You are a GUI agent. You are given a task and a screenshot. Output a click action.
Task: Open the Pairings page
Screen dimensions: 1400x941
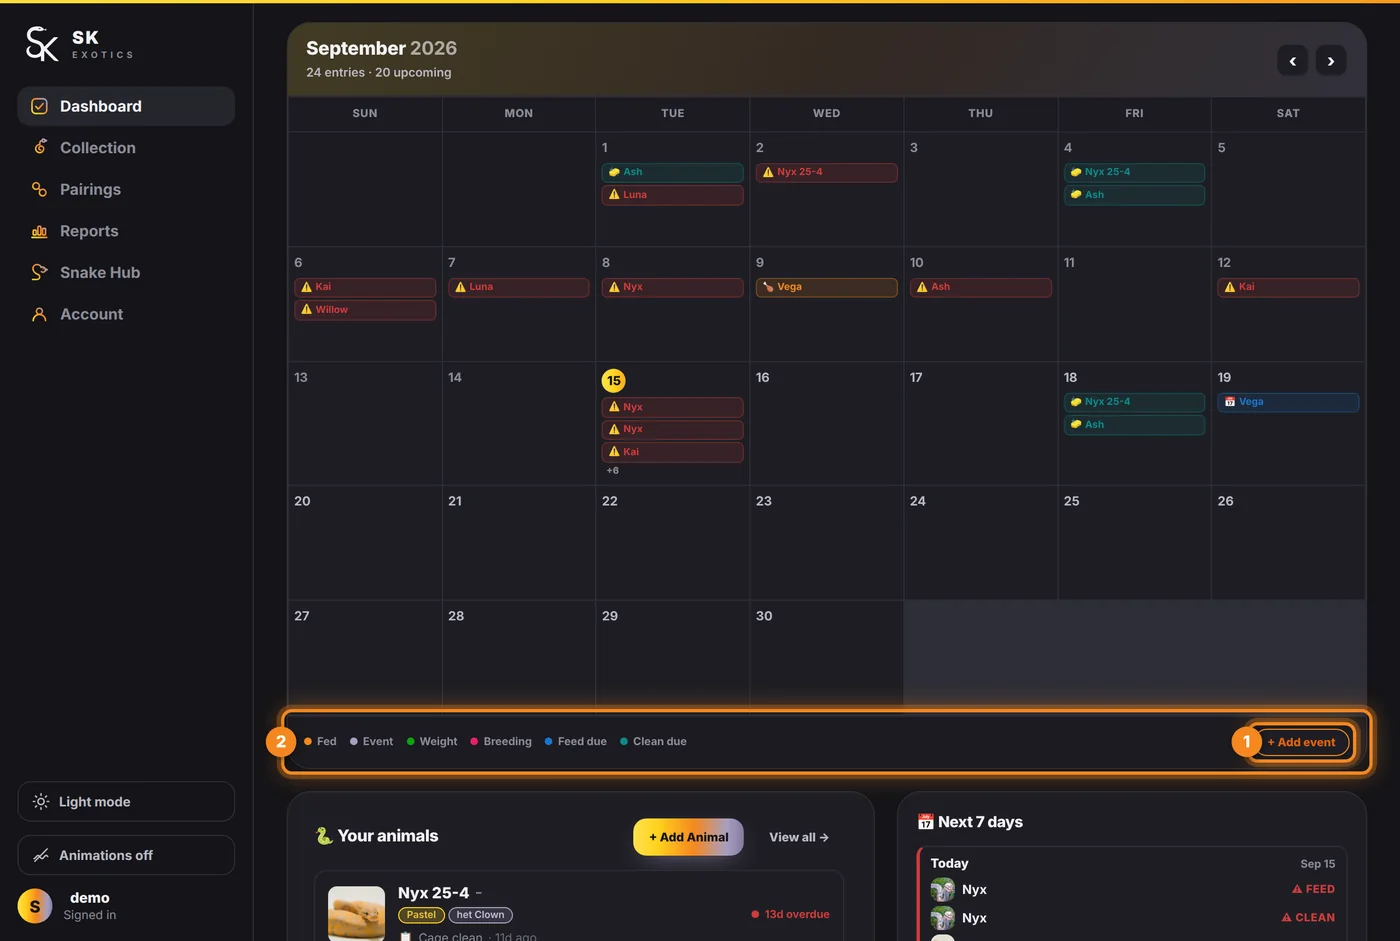click(x=126, y=189)
